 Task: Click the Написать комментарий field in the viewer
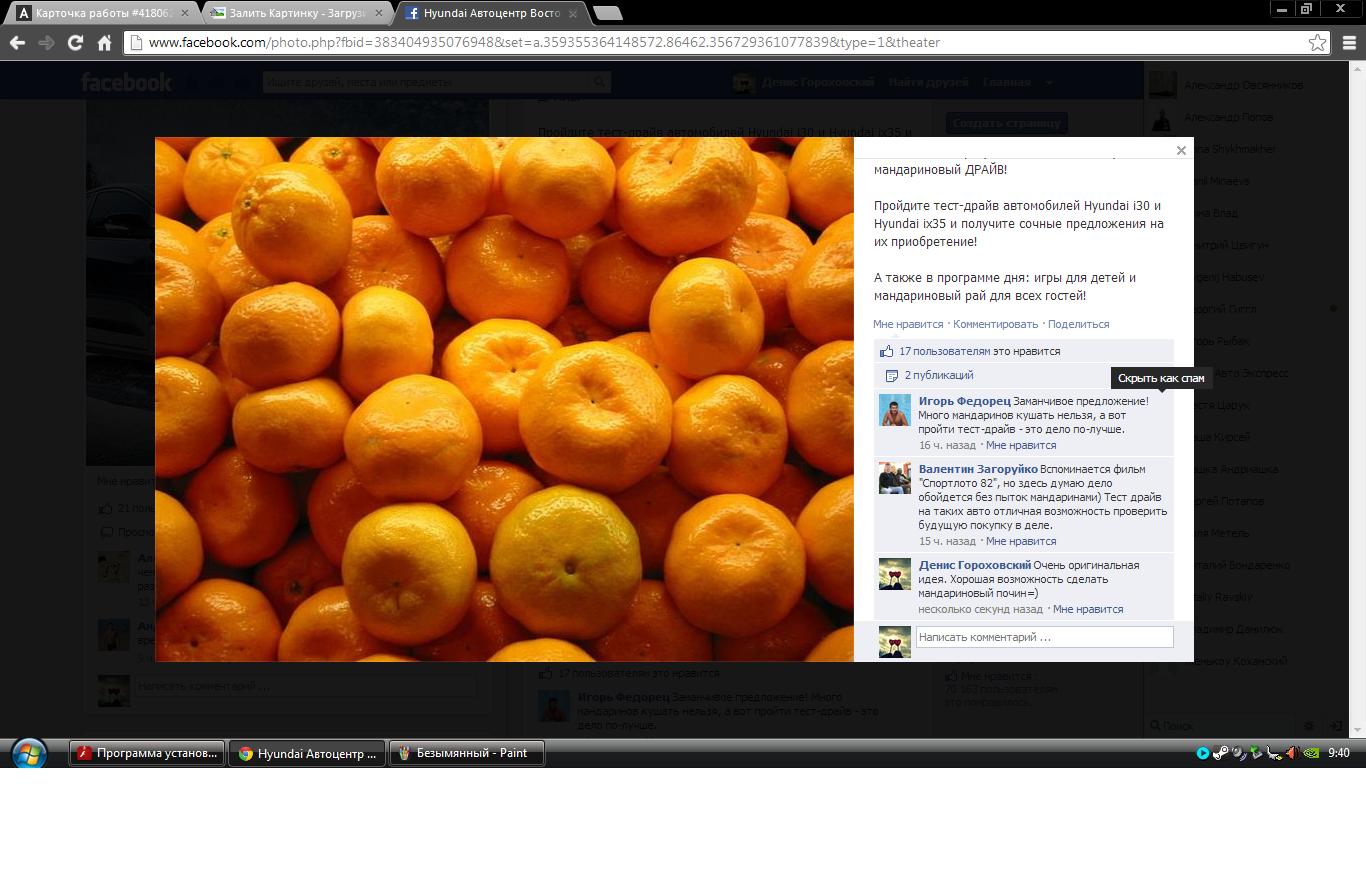click(1044, 637)
